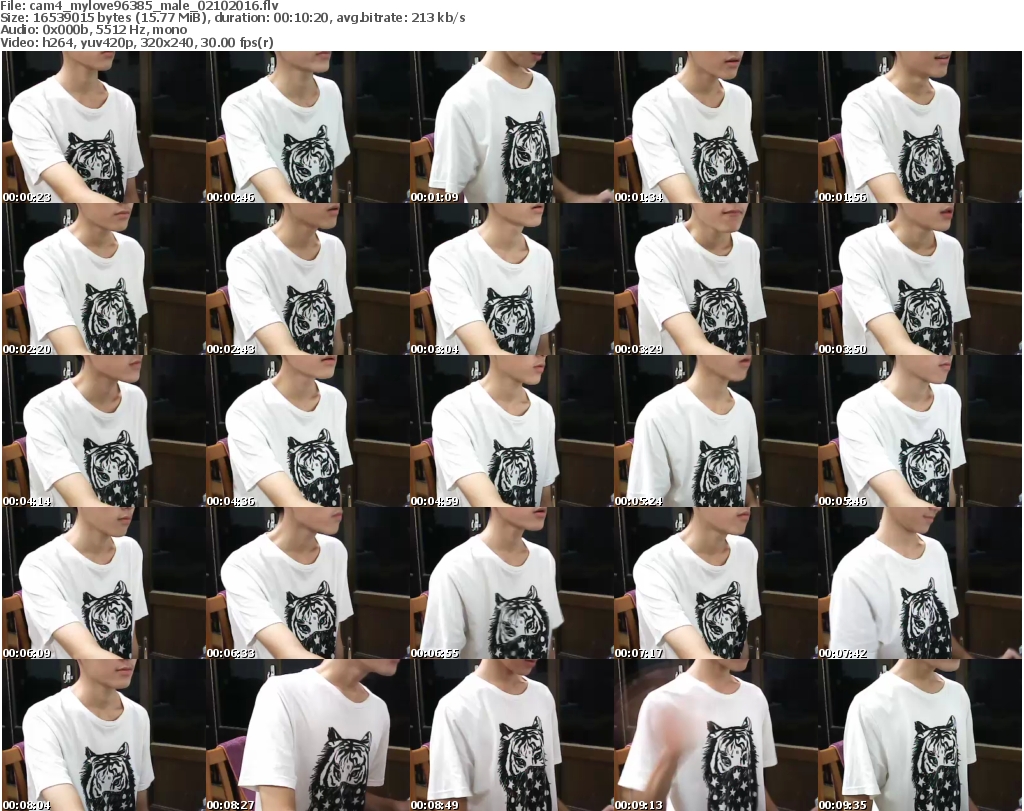Viewport: 1024px width, 811px height.
Task: Pick the frame labeled 00:01:34
Action: pyautogui.click(x=716, y=127)
